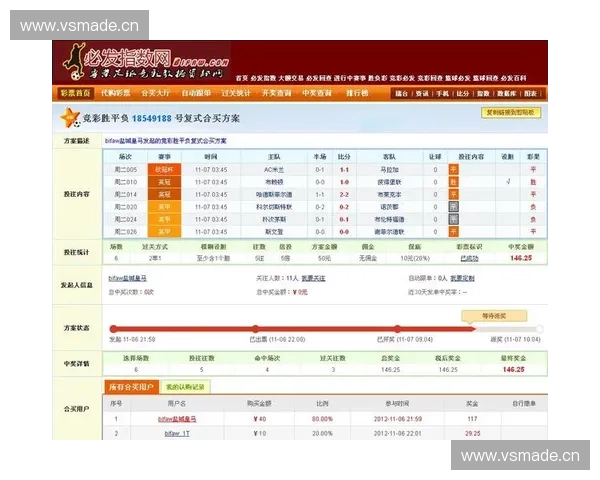Open the 彩票首页 lottery home tab

(75, 93)
